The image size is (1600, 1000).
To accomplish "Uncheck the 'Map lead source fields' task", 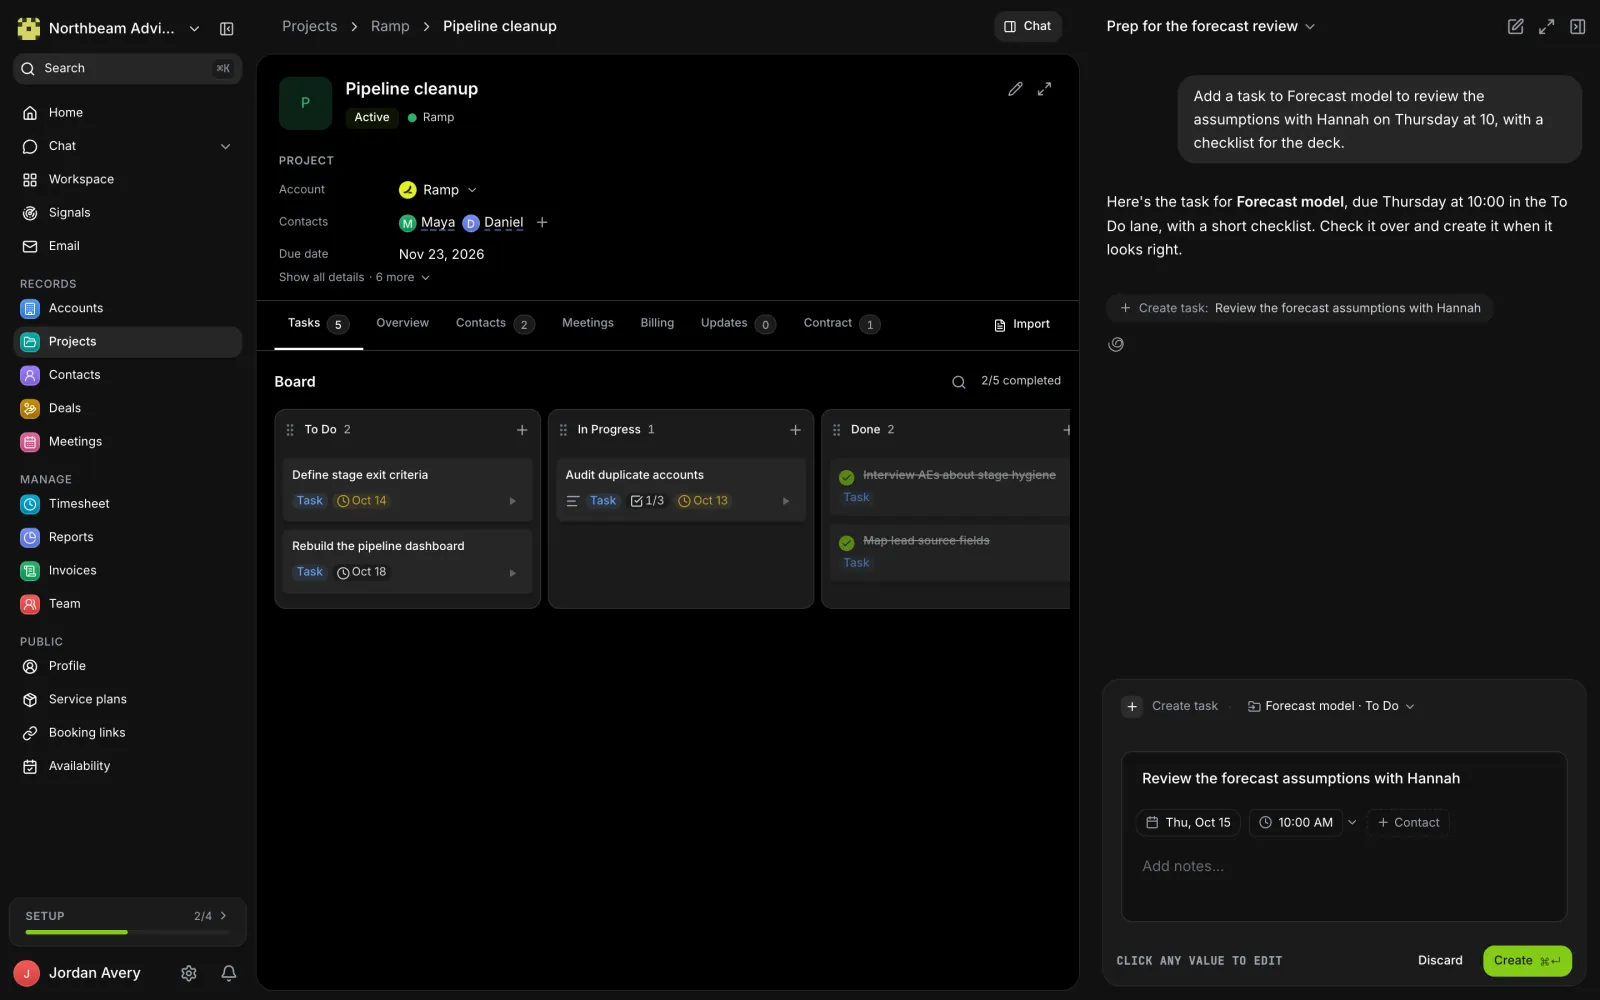I will [x=847, y=543].
